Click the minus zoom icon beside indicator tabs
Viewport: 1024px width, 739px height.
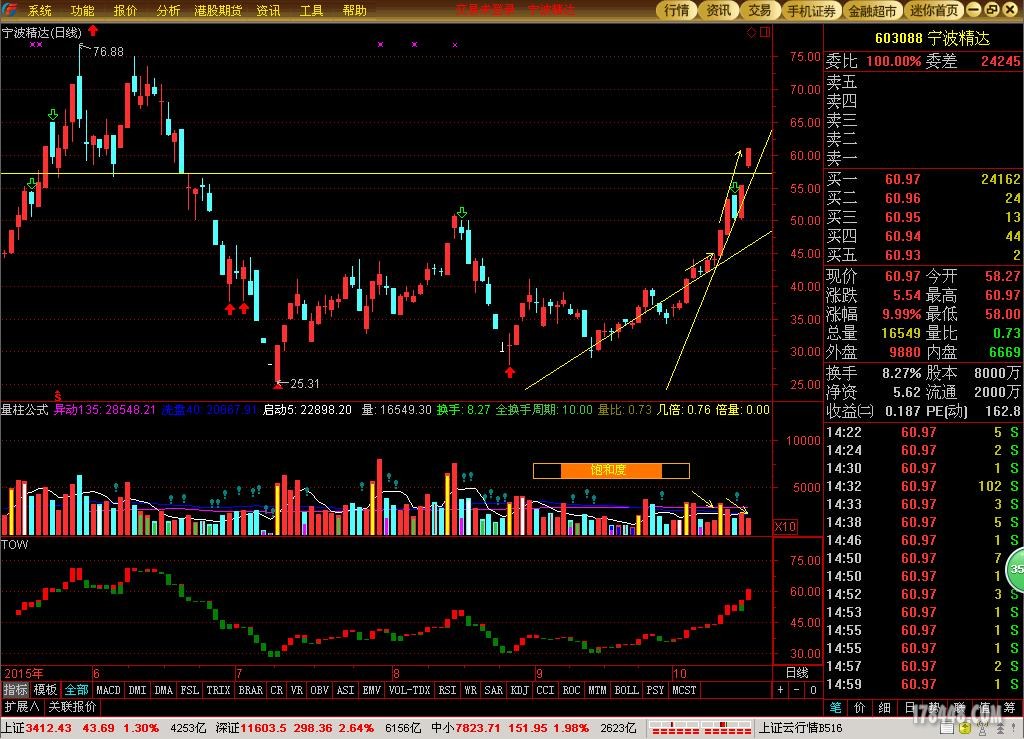click(795, 690)
